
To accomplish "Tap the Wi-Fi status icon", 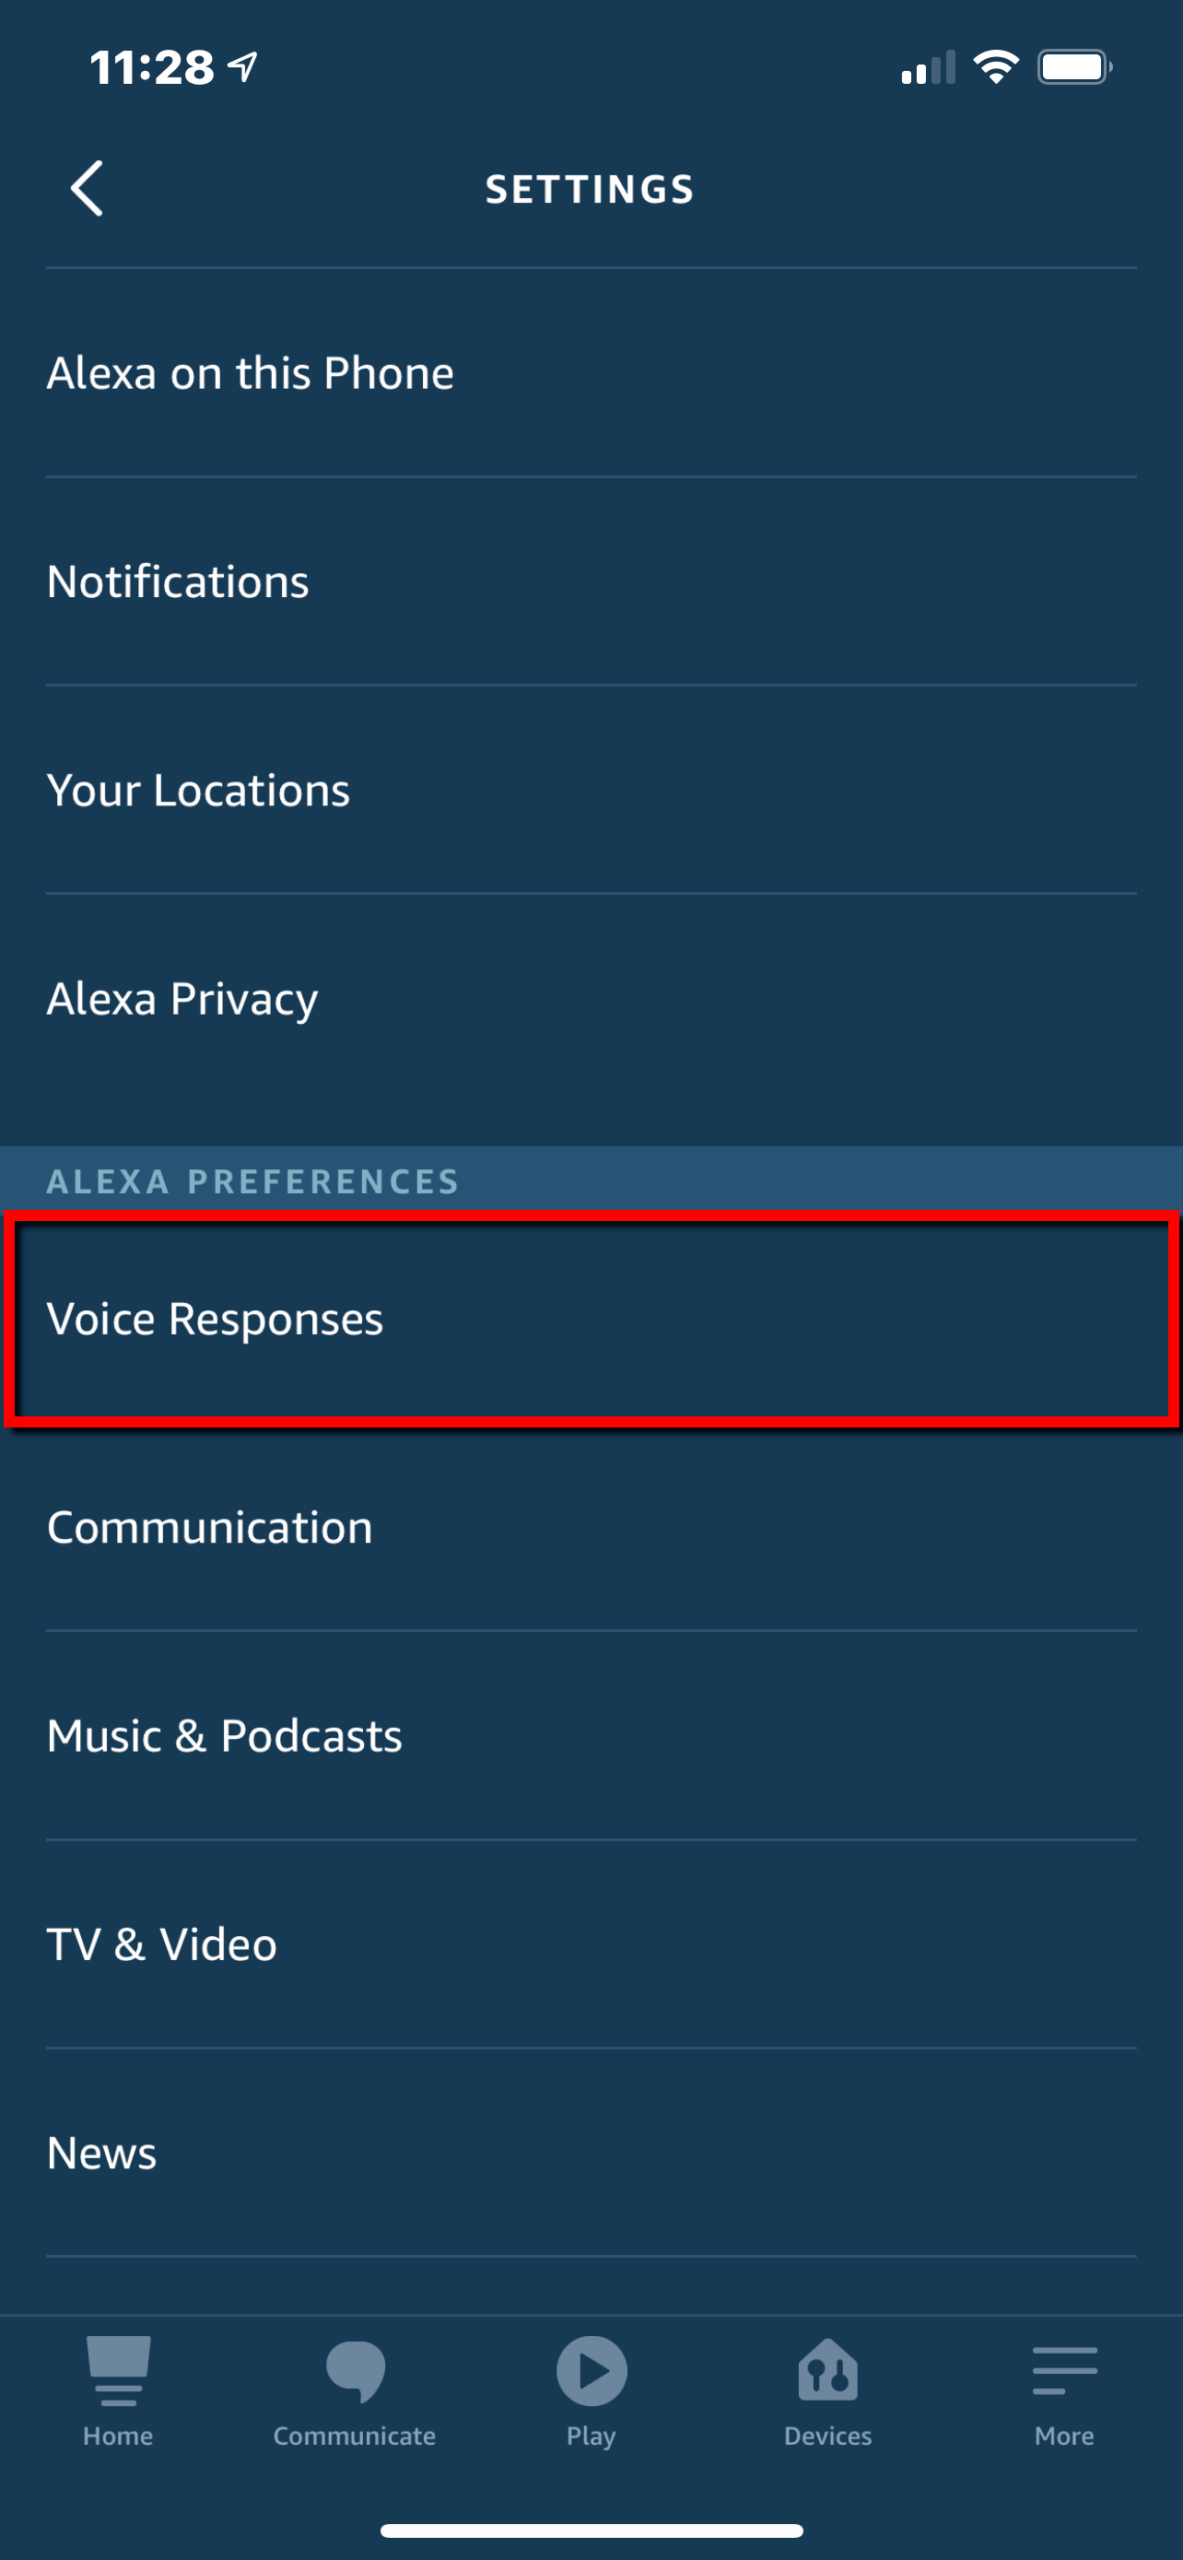I will click(x=996, y=67).
